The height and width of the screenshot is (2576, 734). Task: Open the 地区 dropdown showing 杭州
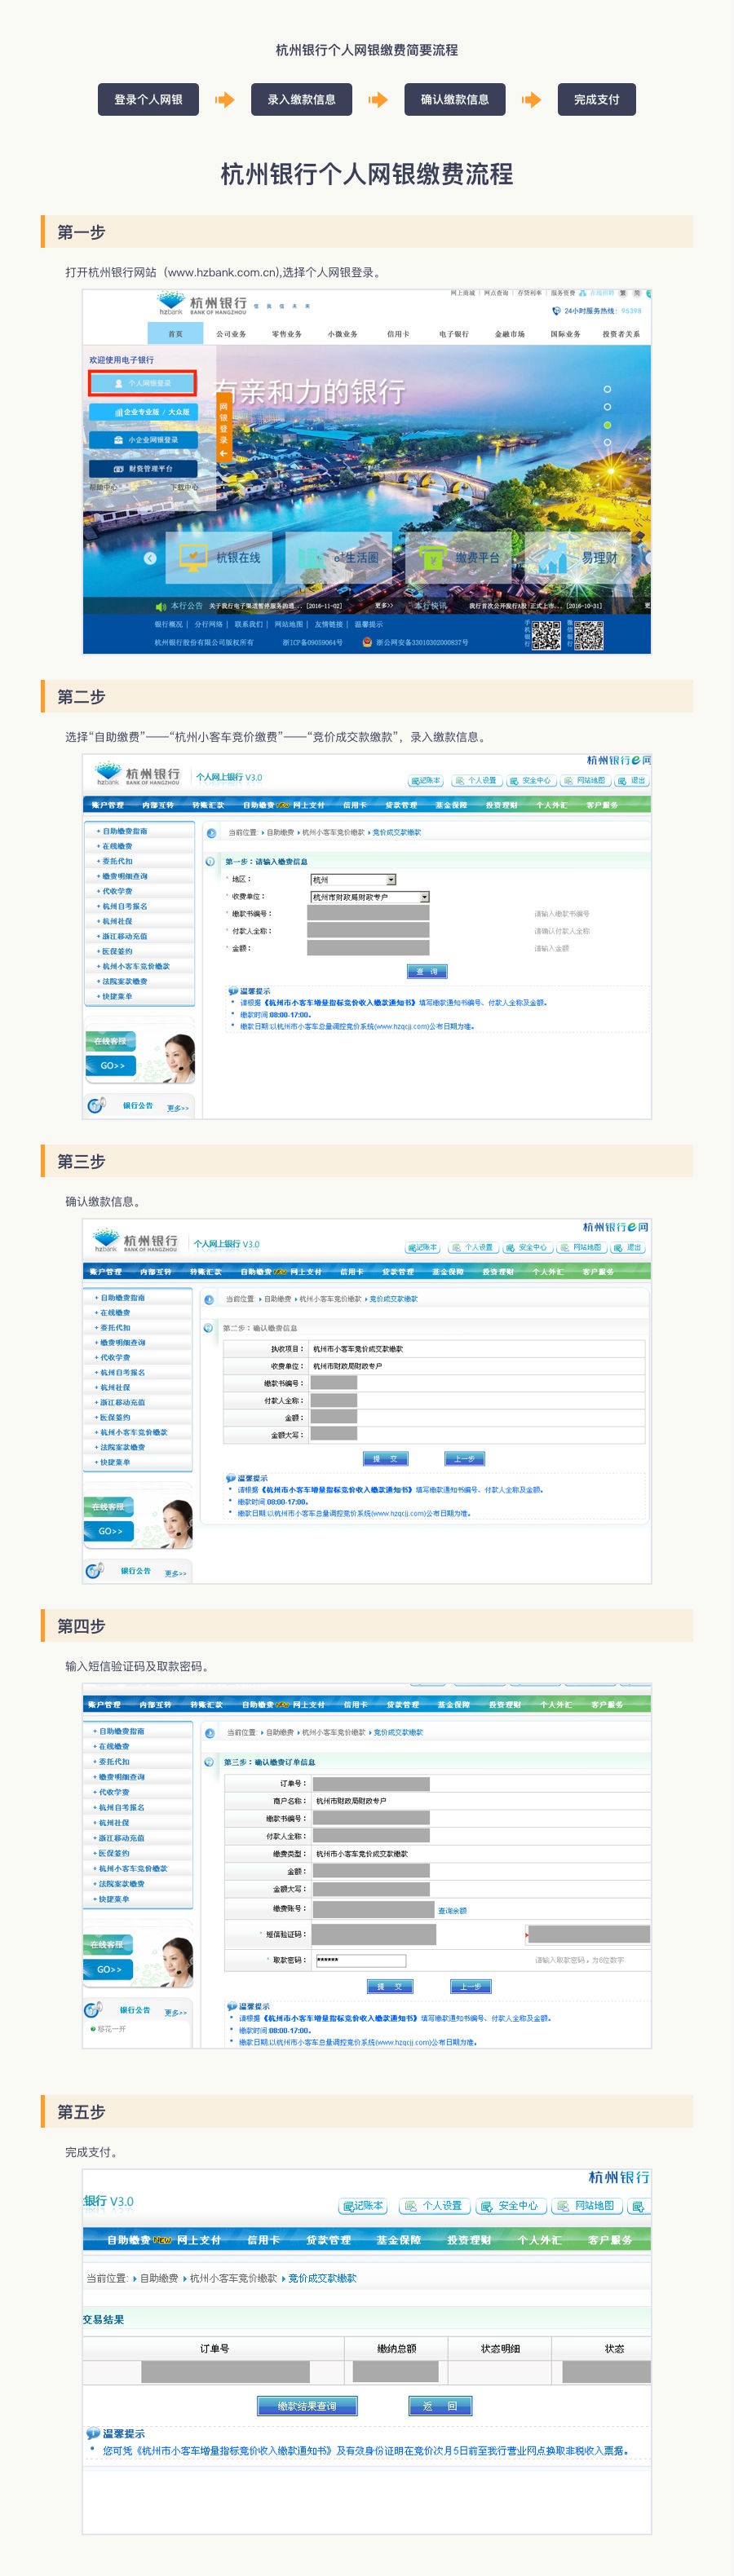click(x=353, y=880)
